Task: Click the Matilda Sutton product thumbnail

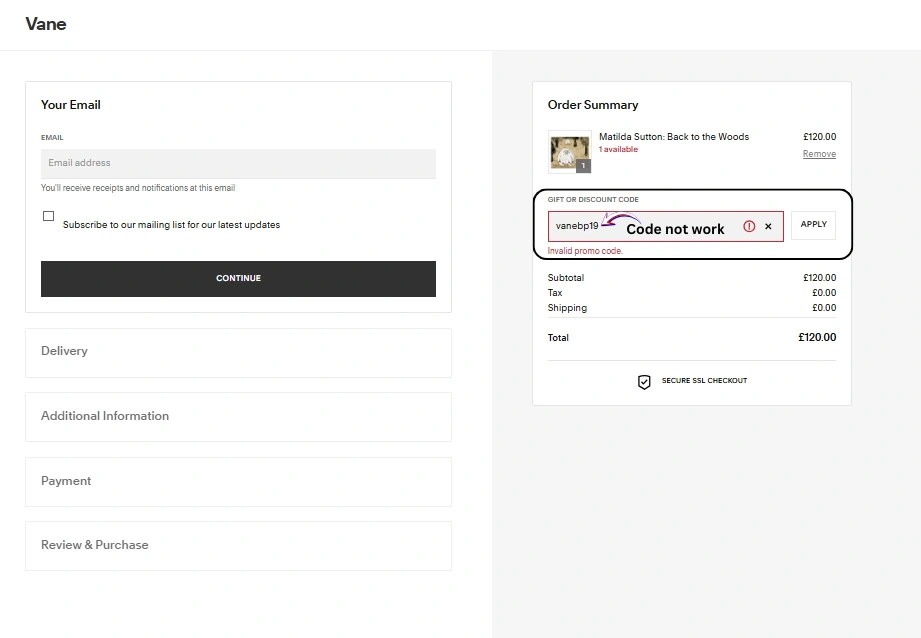Action: click(568, 149)
